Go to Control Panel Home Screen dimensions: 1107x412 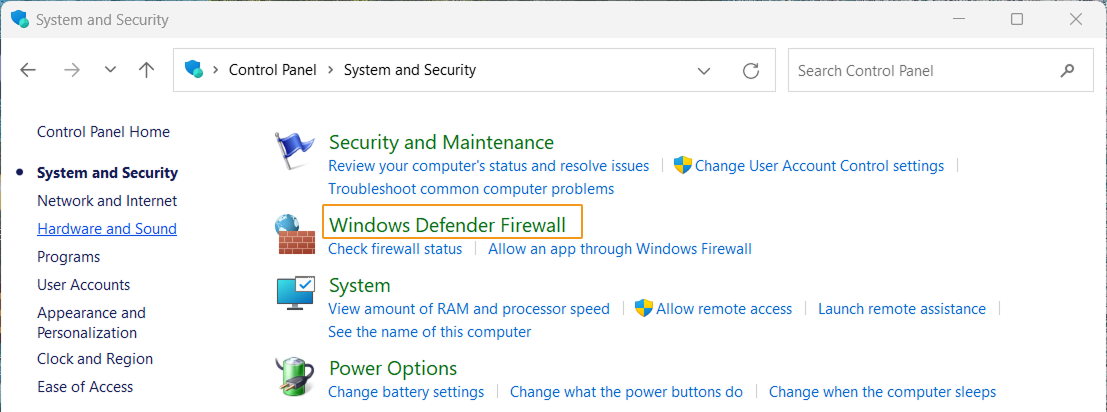(x=103, y=132)
